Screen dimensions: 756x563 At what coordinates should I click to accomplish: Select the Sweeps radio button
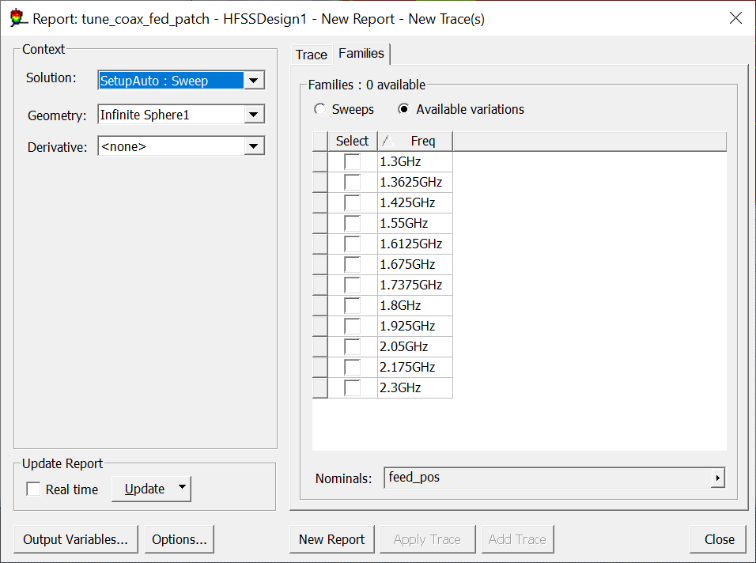[320, 109]
